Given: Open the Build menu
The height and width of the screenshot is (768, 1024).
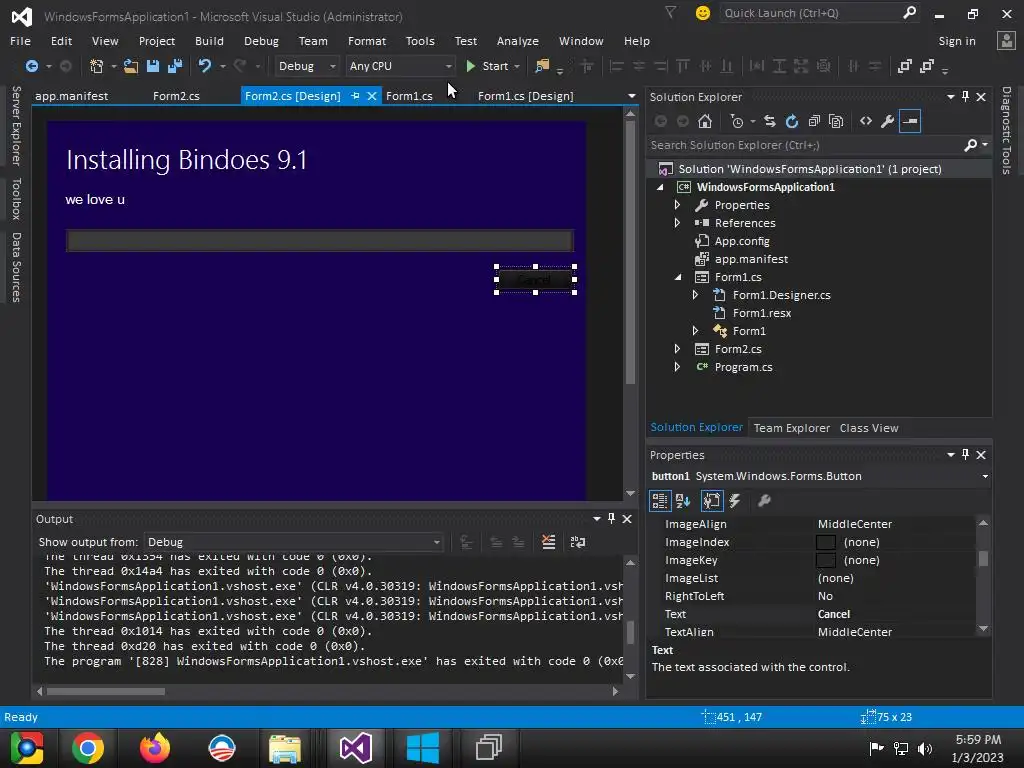Looking at the screenshot, I should pyautogui.click(x=209, y=40).
